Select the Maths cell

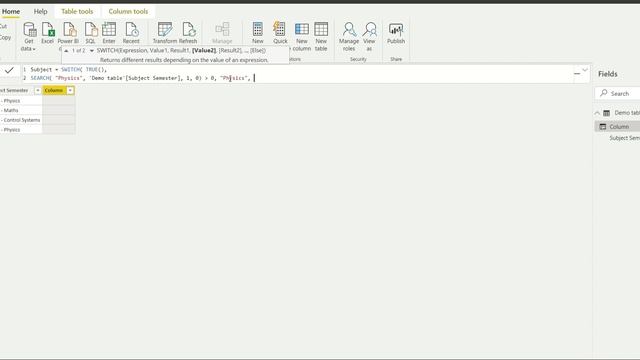point(21,110)
